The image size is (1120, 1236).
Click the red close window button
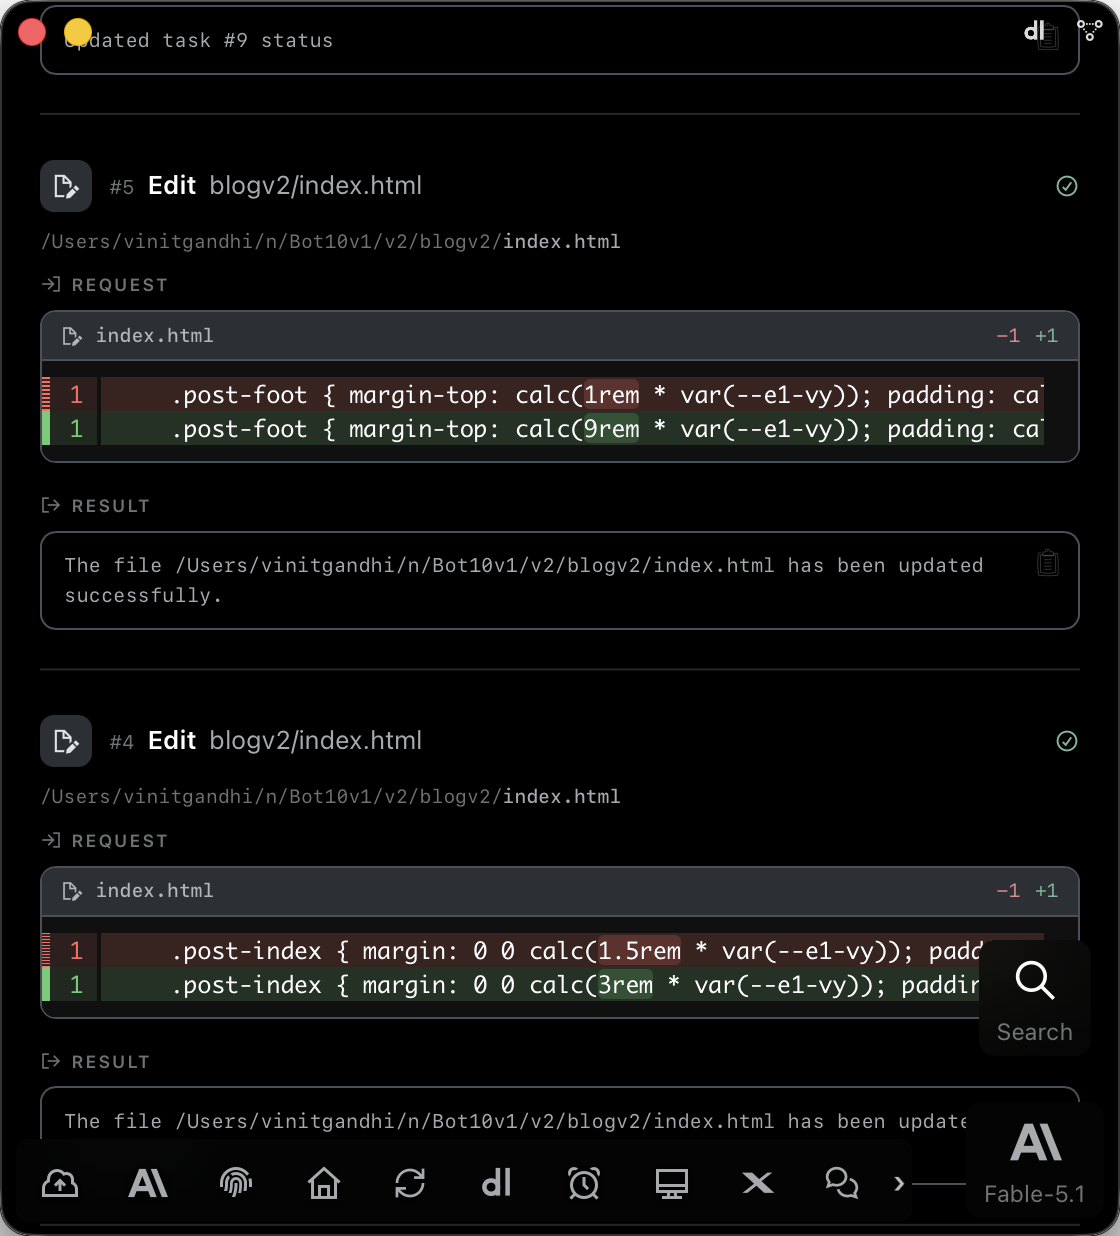[x=32, y=33]
